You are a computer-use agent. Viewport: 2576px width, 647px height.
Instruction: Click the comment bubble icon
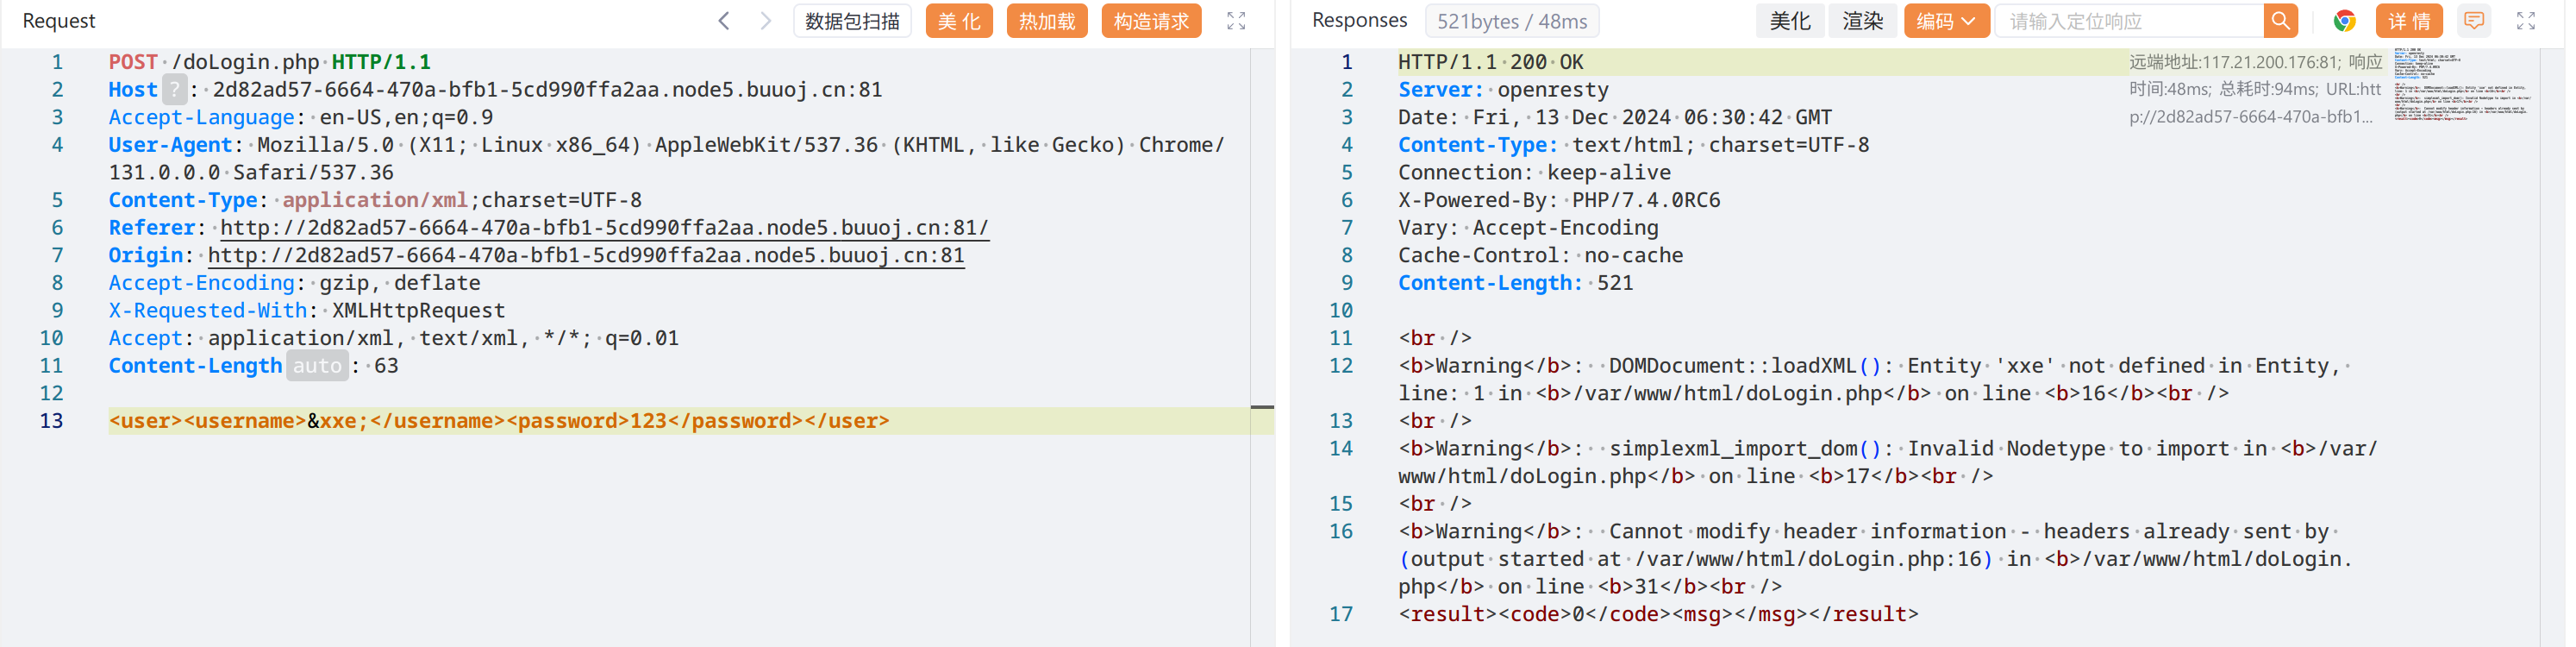tap(2474, 21)
